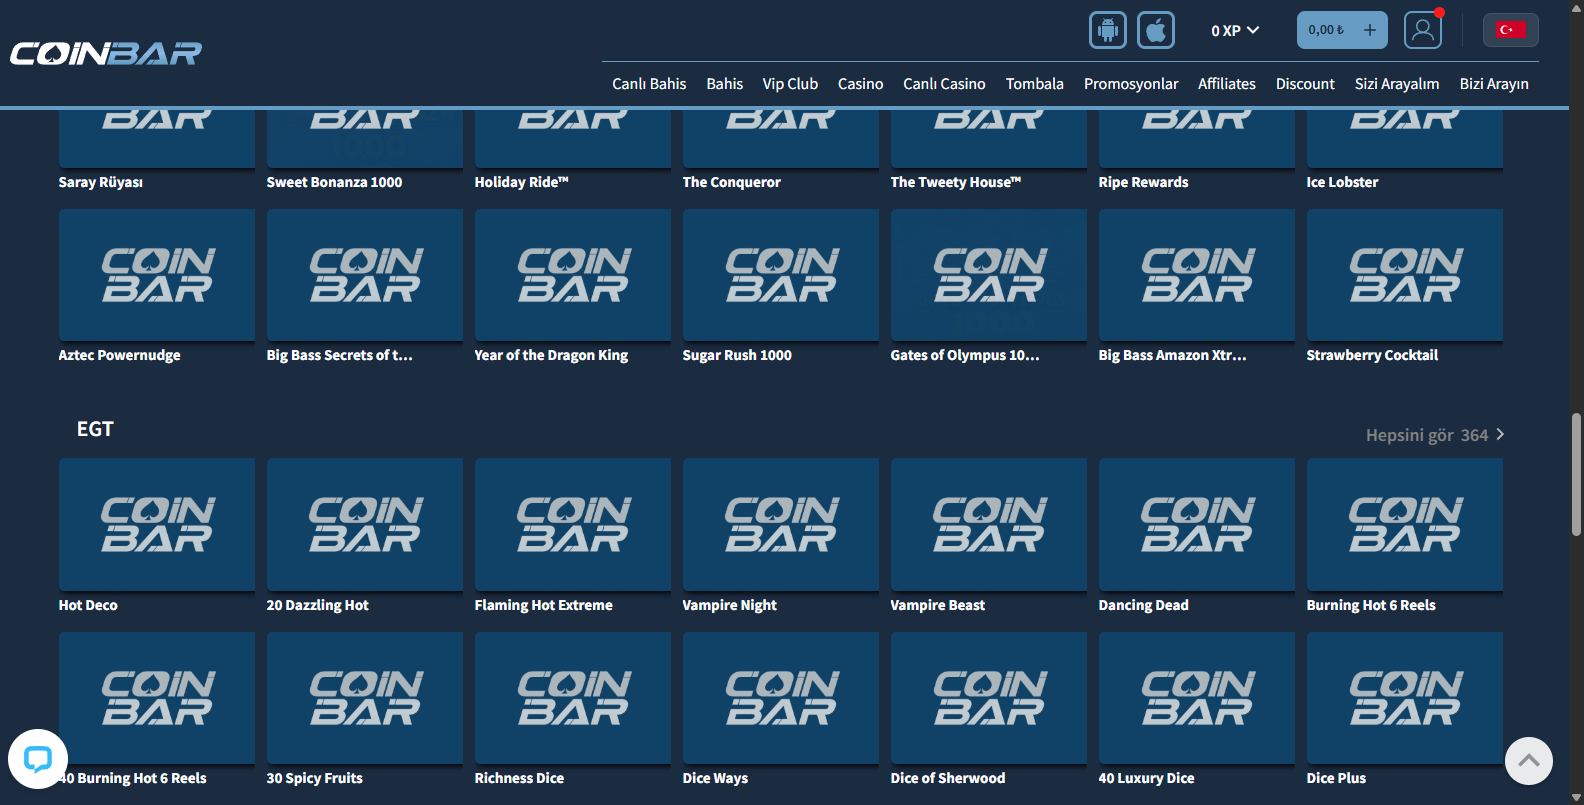Screen dimensions: 1584x805
Task: Click the vertical page scrollbar thumb
Action: [1576, 475]
